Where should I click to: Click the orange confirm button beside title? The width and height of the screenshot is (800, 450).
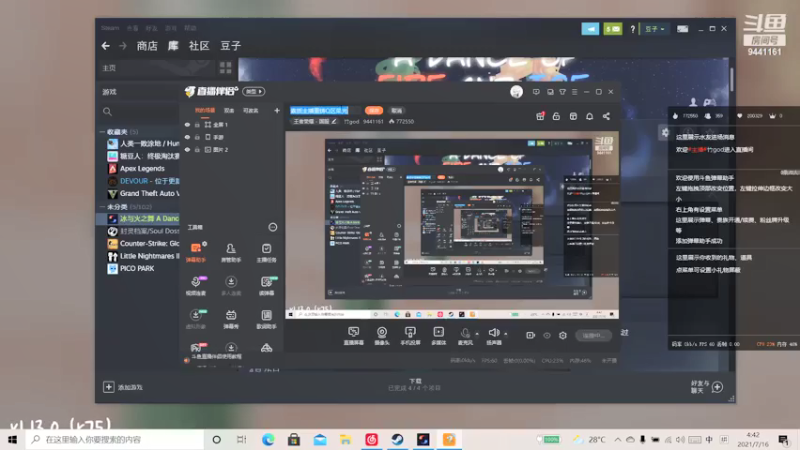(x=374, y=110)
